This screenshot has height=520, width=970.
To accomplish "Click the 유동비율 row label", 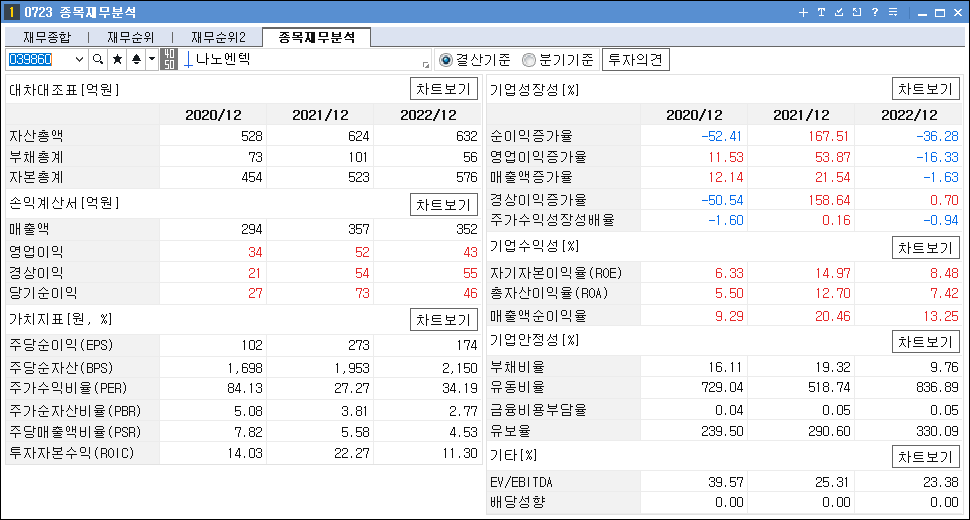I will 517,388.
